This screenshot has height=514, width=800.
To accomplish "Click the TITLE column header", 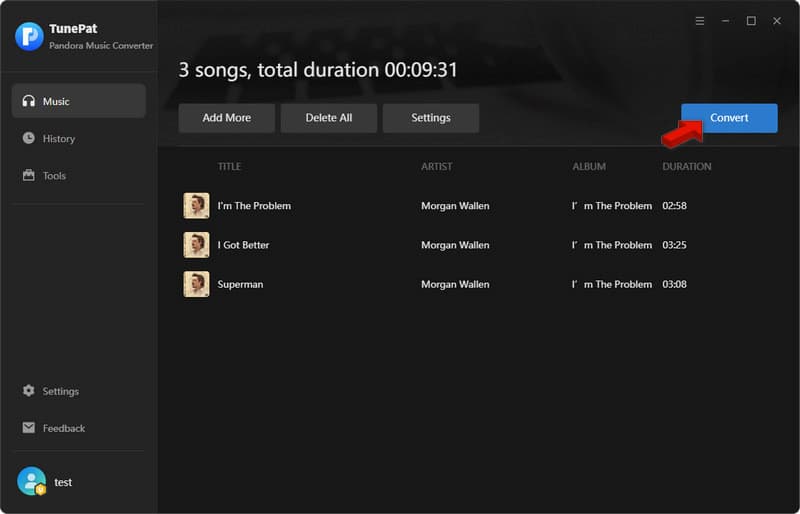I will click(x=229, y=166).
